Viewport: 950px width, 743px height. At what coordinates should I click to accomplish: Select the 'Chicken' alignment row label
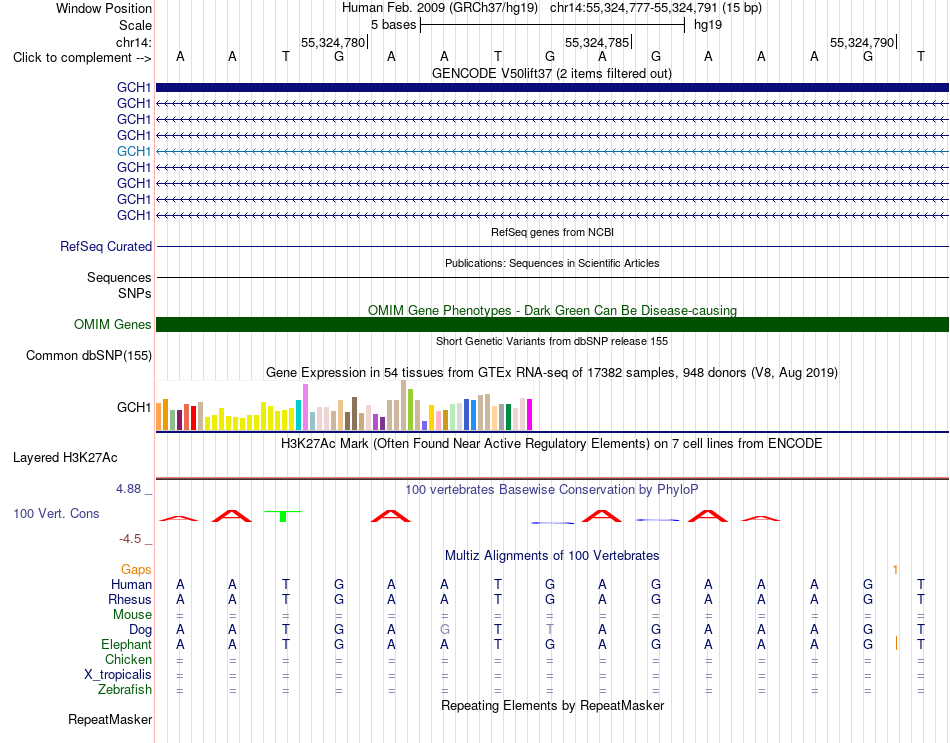click(128, 659)
